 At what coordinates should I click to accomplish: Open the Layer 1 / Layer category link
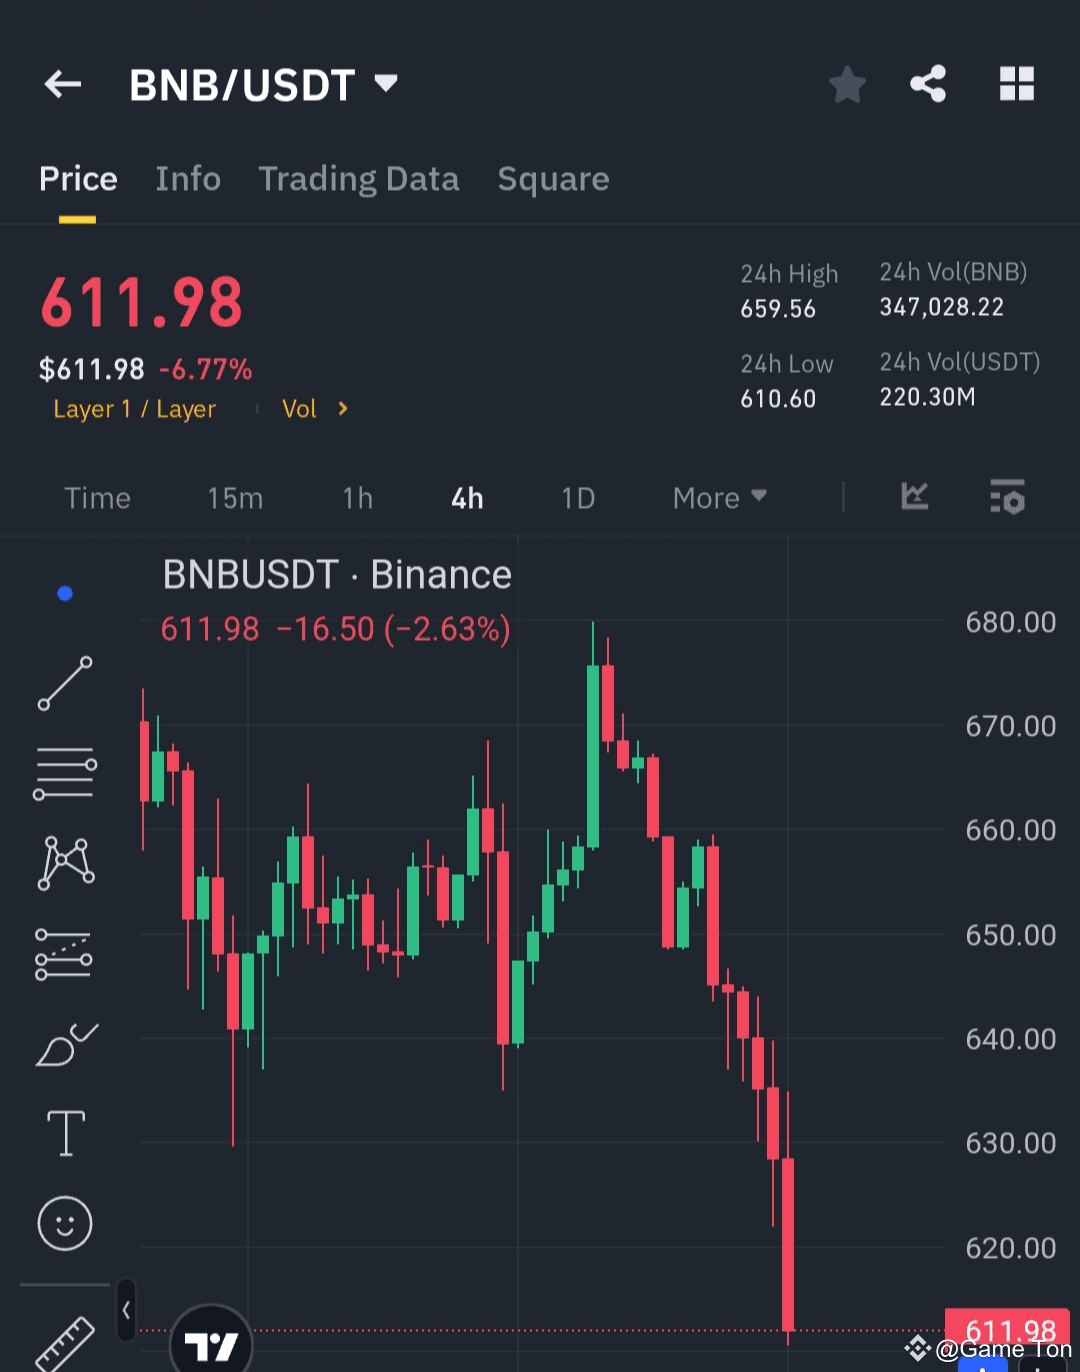click(135, 409)
